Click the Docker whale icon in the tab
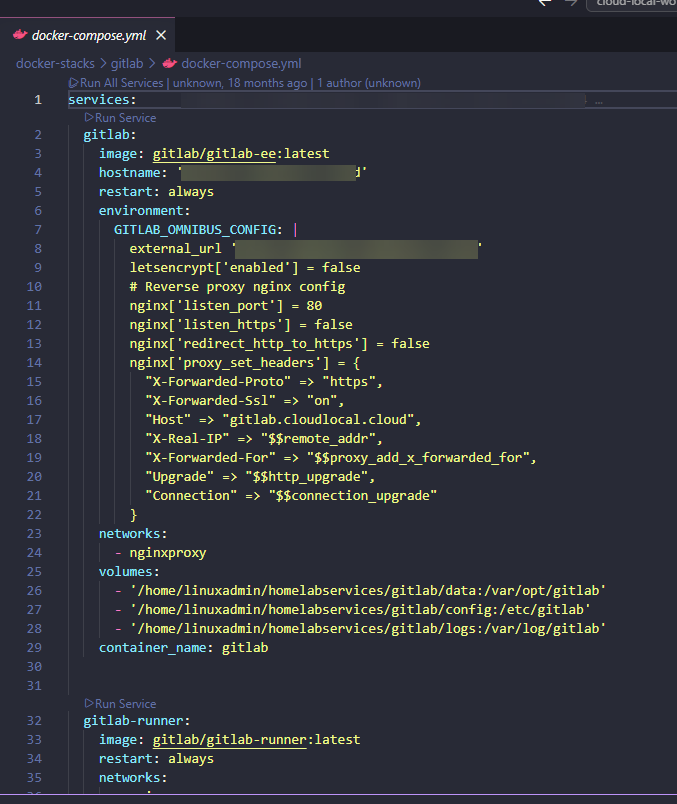 coord(20,35)
